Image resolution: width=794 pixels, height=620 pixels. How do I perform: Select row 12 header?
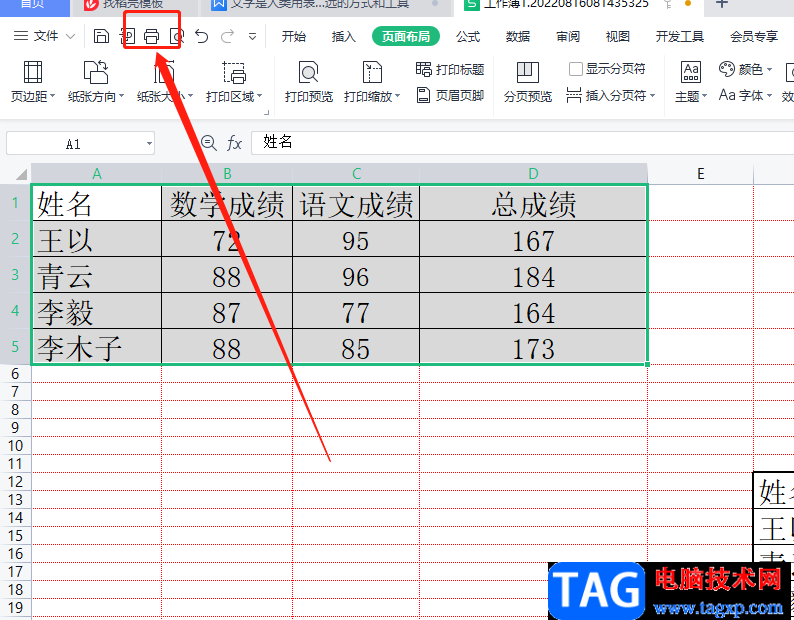coord(15,482)
